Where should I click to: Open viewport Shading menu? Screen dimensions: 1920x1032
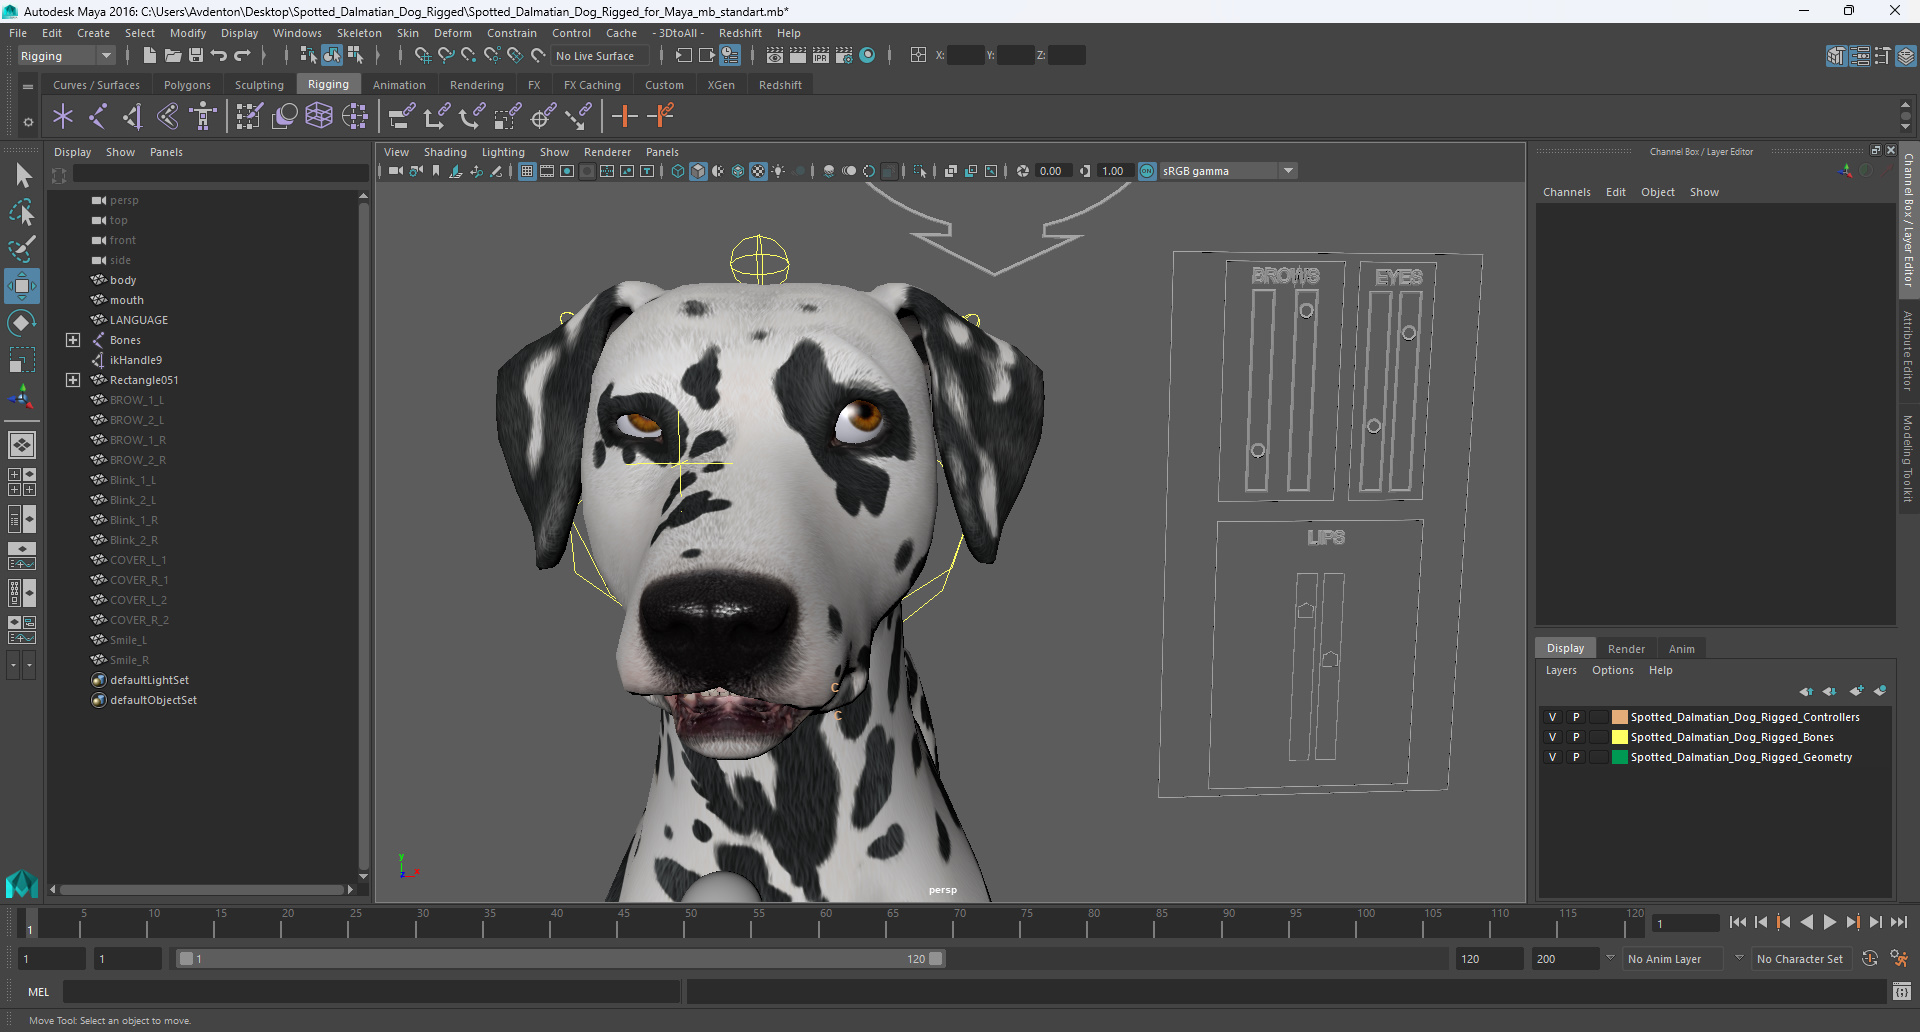point(445,152)
